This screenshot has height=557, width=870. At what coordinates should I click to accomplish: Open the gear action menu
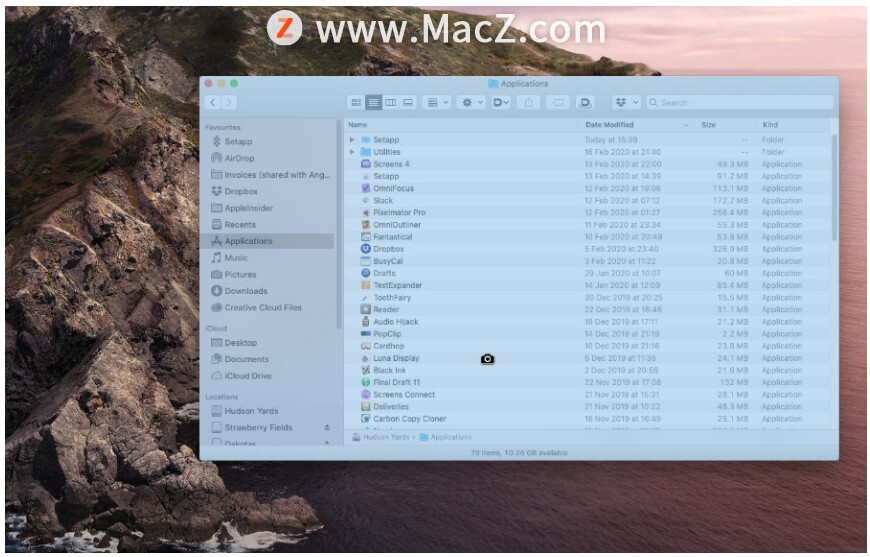(x=472, y=103)
